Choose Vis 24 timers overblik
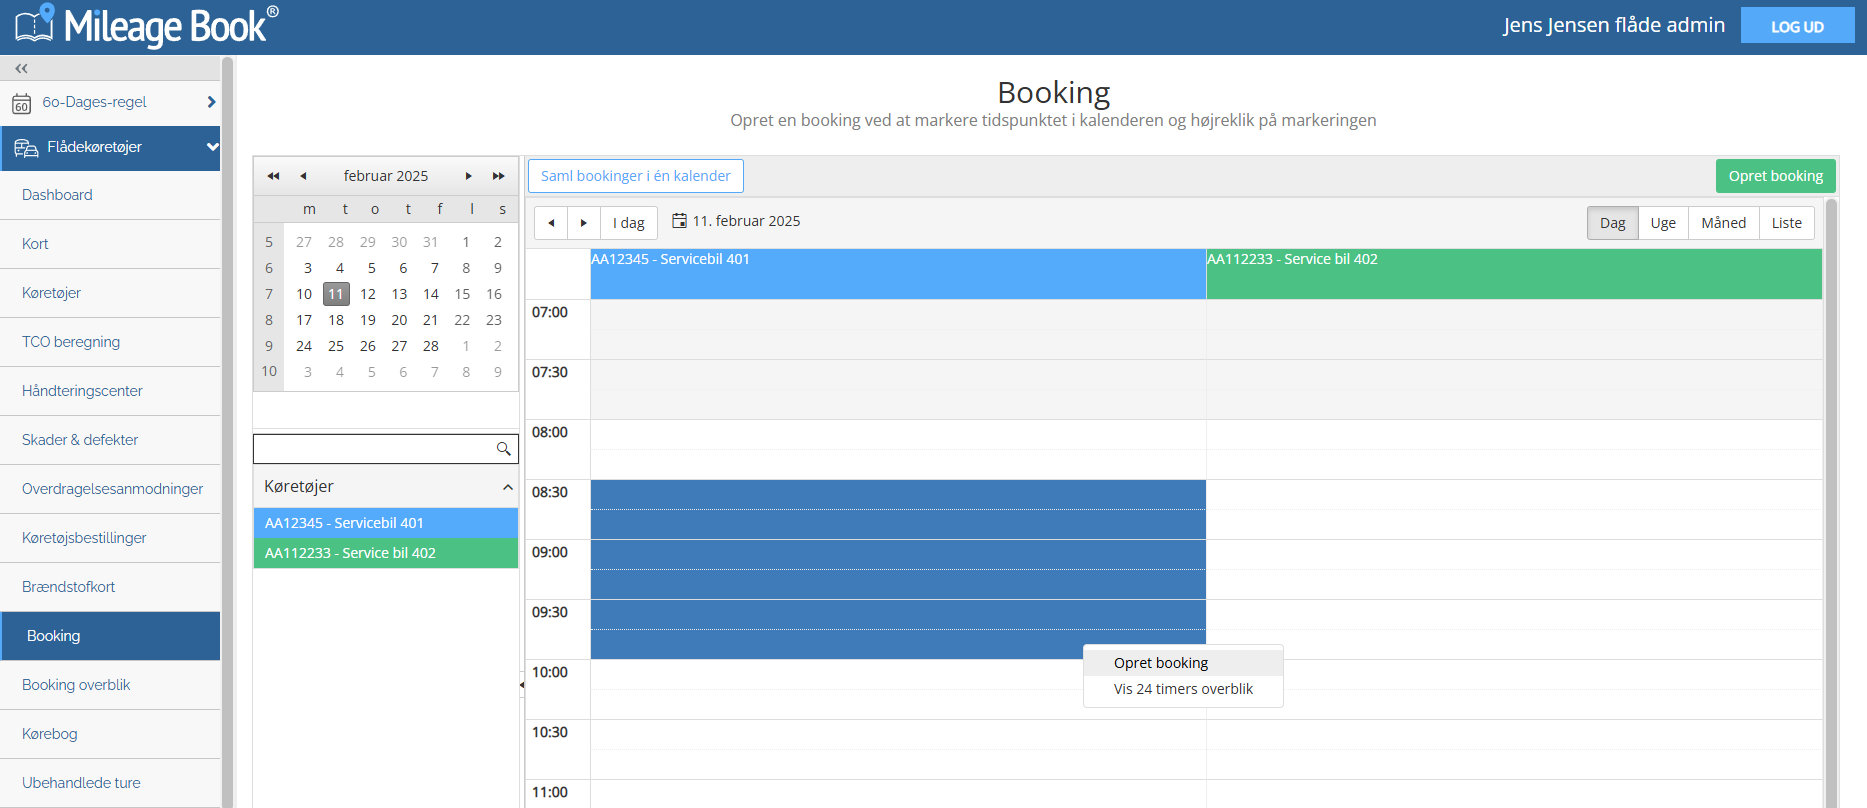Screen dimensions: 1867x808 pyautogui.click(x=1183, y=689)
